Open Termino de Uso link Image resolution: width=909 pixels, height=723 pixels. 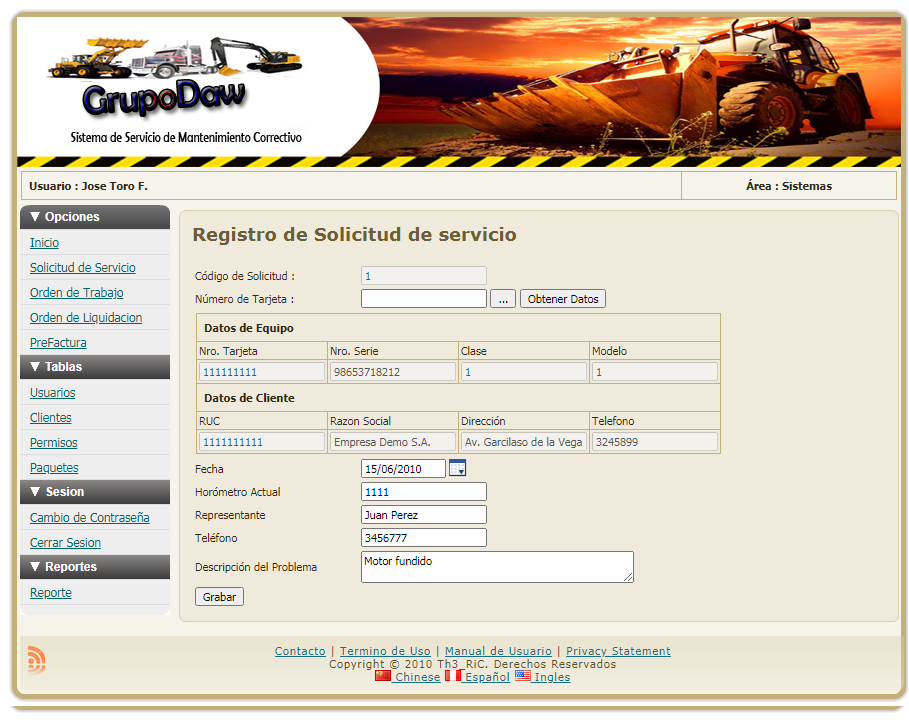point(385,651)
